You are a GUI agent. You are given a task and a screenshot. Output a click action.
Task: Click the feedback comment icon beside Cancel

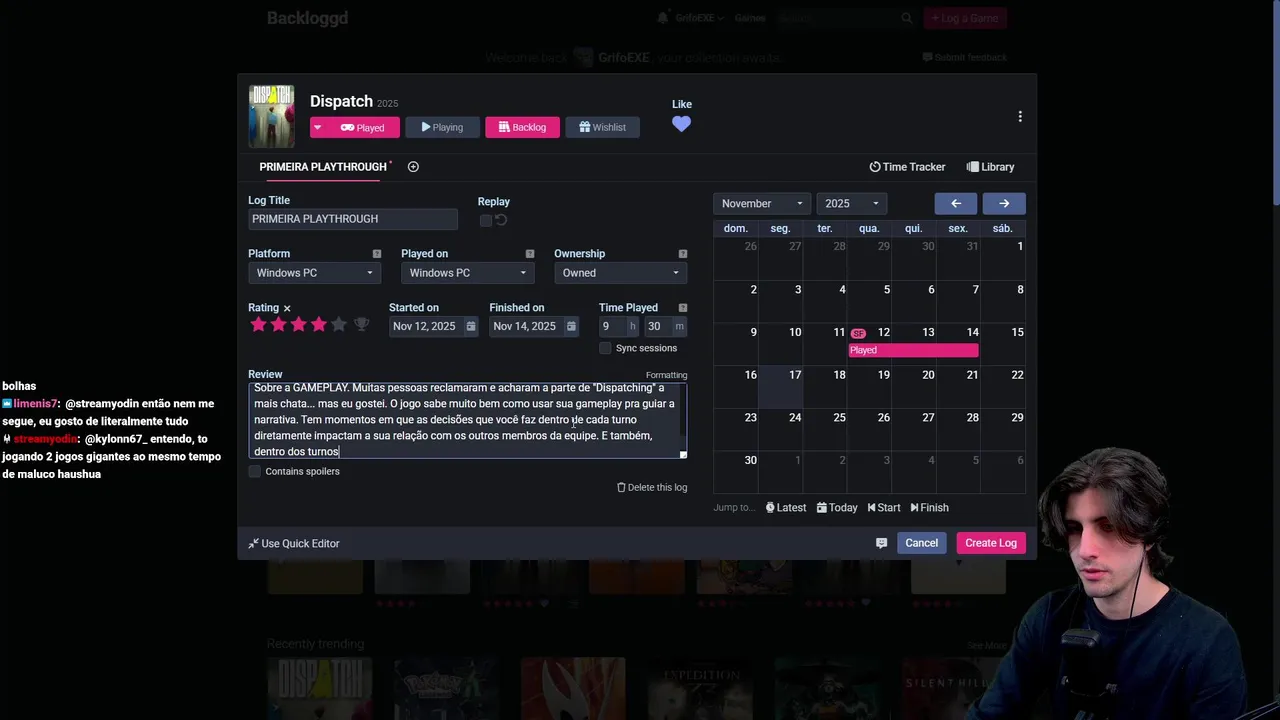[x=881, y=543]
